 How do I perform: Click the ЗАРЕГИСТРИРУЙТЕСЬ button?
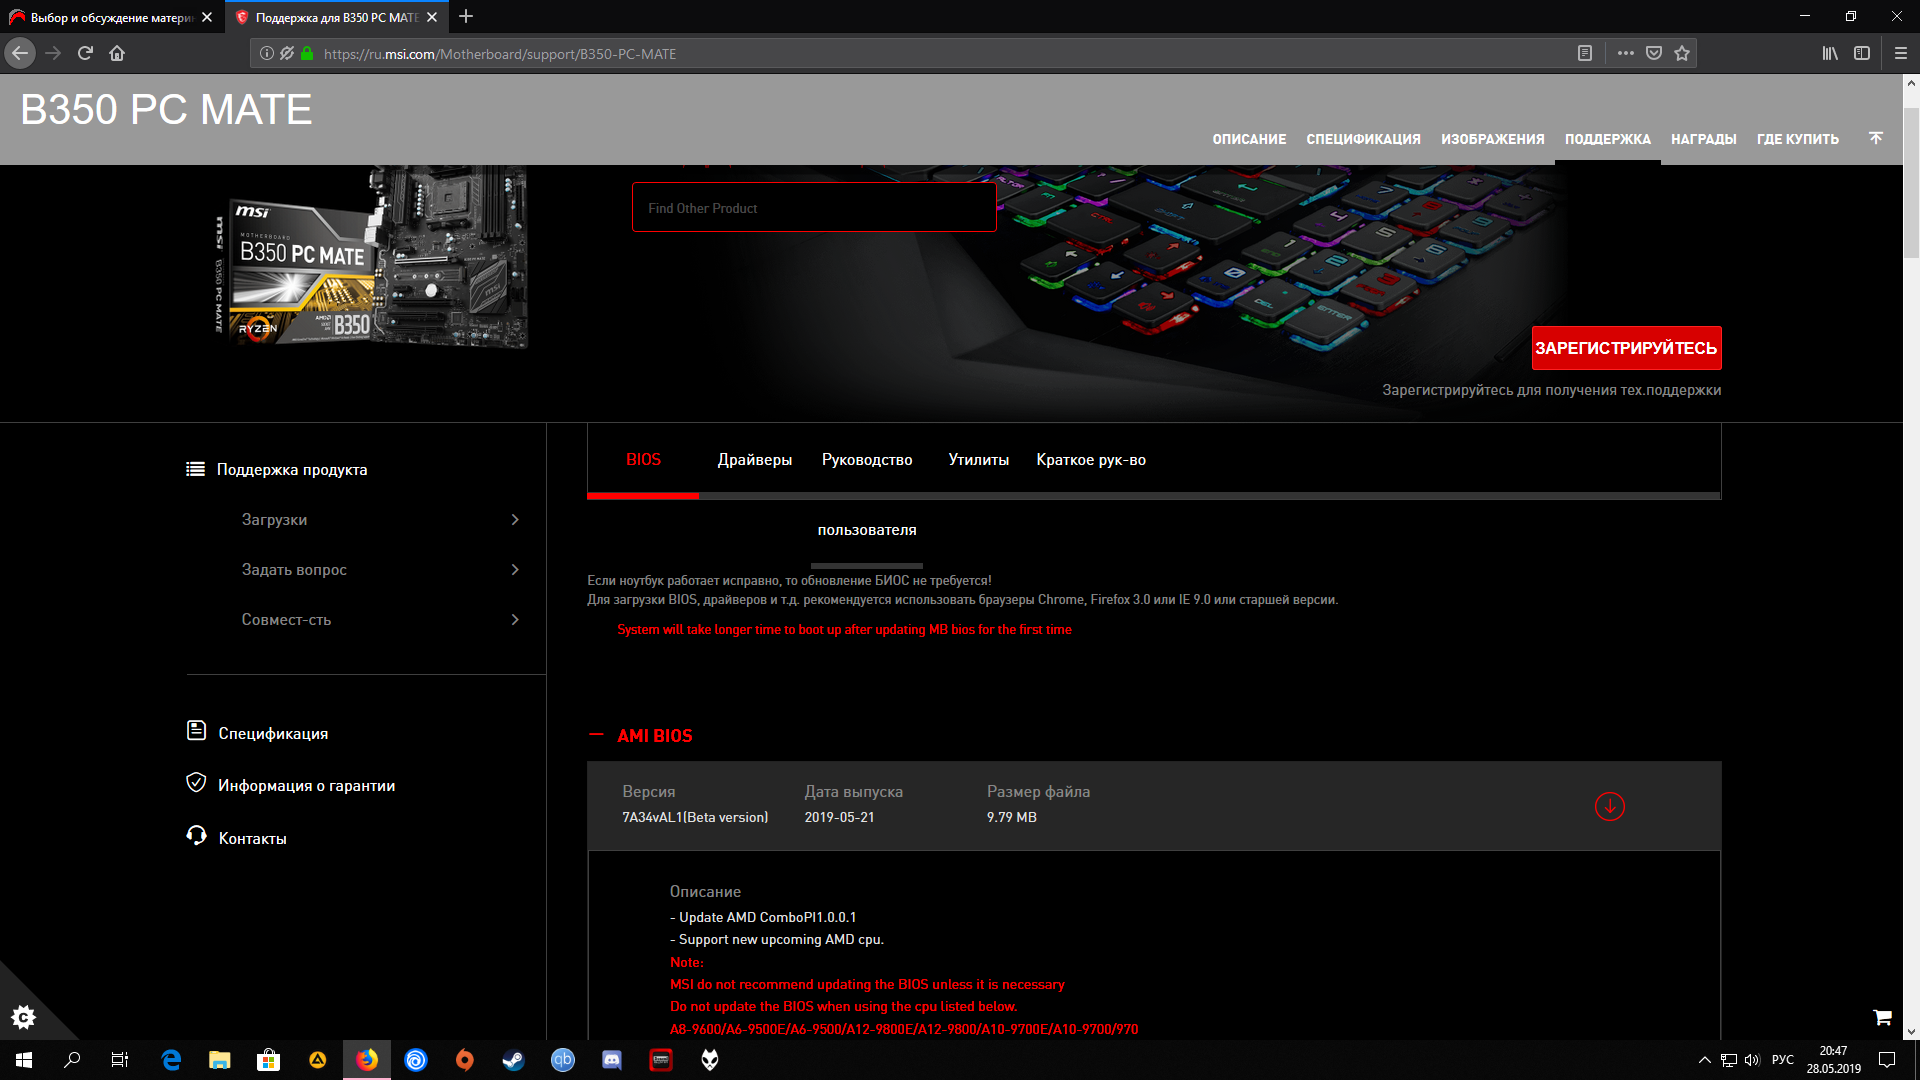pos(1626,348)
